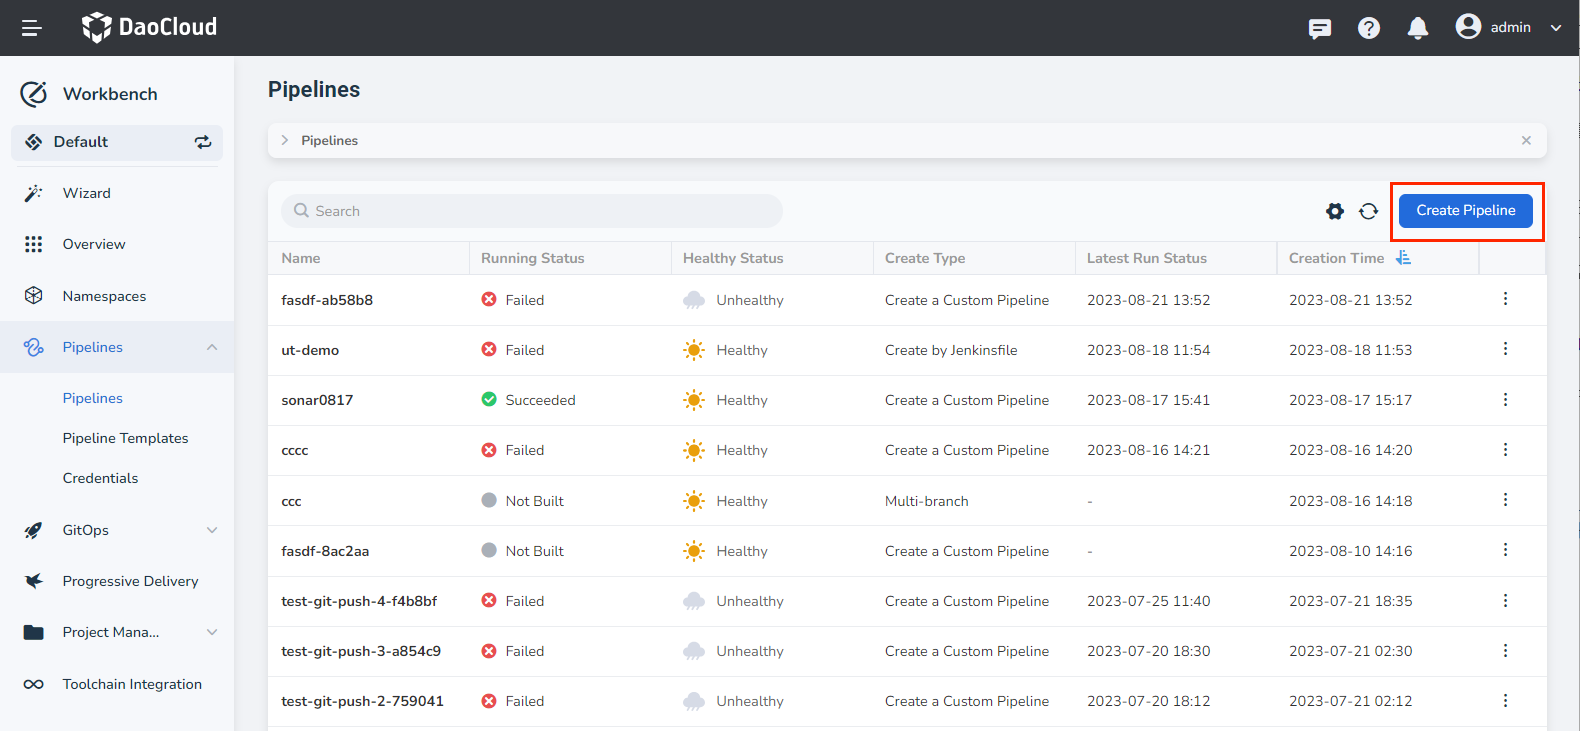Open actions menu for ut-demo

pos(1505,349)
